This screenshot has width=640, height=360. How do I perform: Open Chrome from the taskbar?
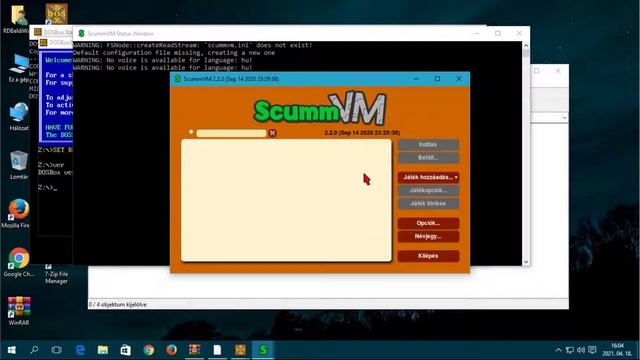click(149, 350)
